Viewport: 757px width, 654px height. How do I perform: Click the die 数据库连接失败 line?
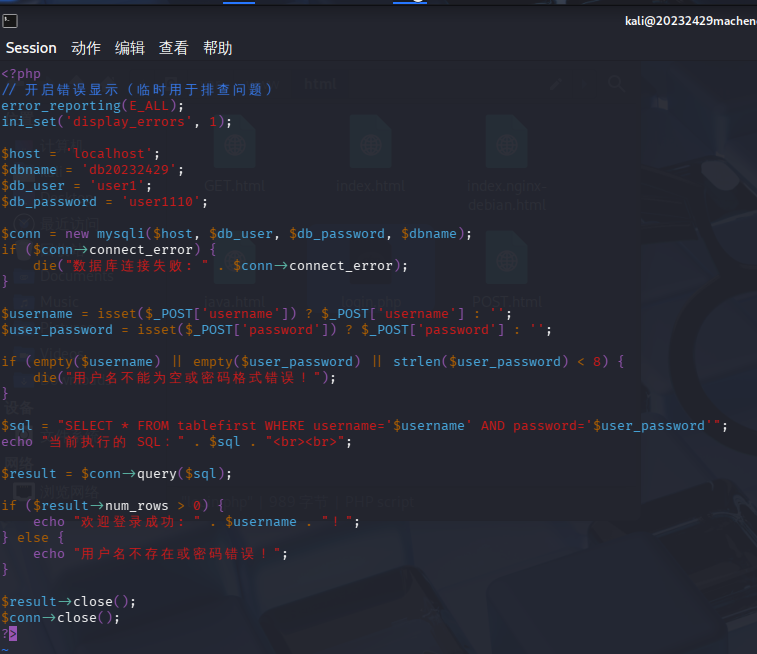tap(220, 265)
